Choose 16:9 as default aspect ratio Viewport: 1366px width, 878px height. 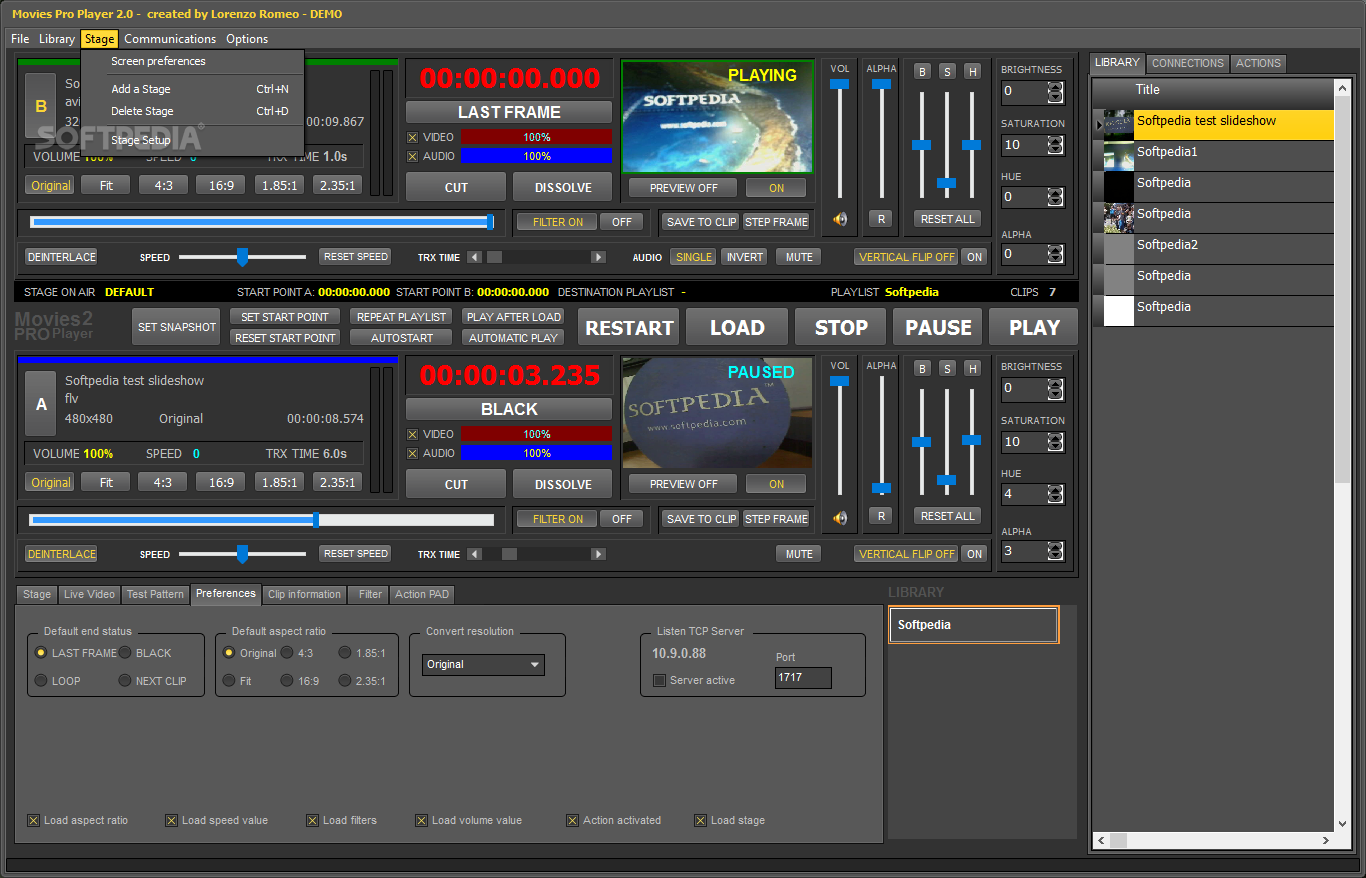click(x=287, y=680)
